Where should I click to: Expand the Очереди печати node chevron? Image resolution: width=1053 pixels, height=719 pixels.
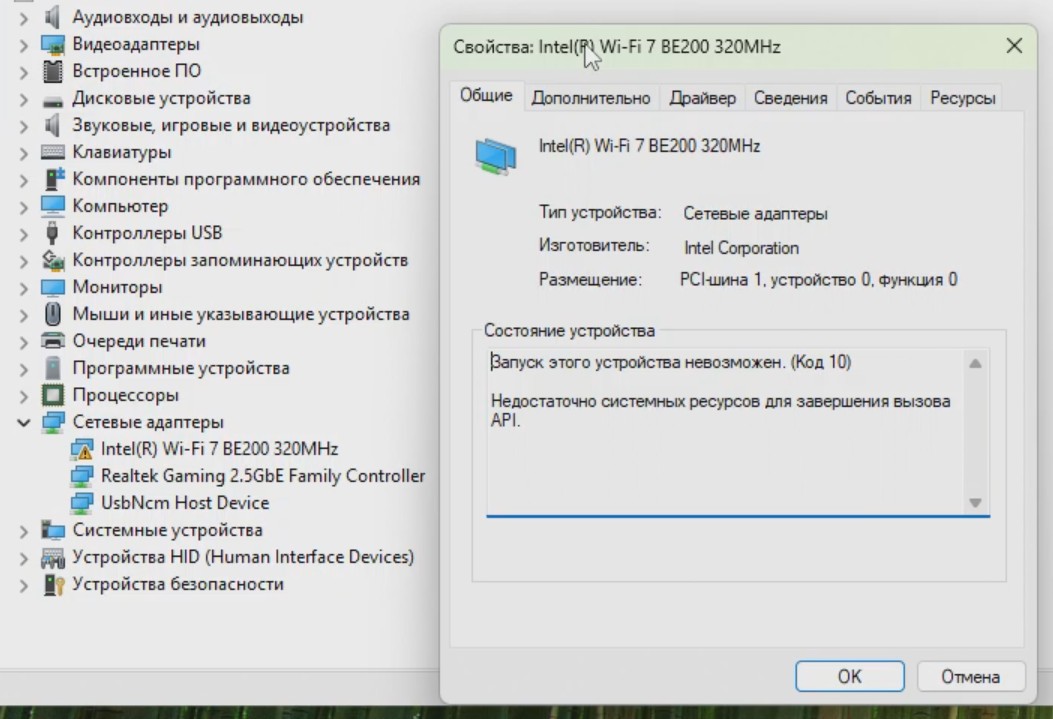click(x=24, y=342)
